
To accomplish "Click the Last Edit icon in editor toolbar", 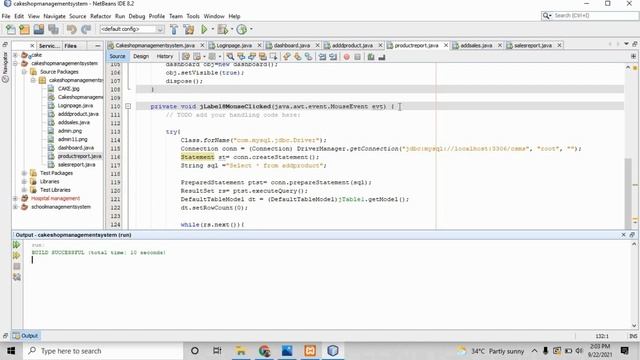I will (x=186, y=57).
